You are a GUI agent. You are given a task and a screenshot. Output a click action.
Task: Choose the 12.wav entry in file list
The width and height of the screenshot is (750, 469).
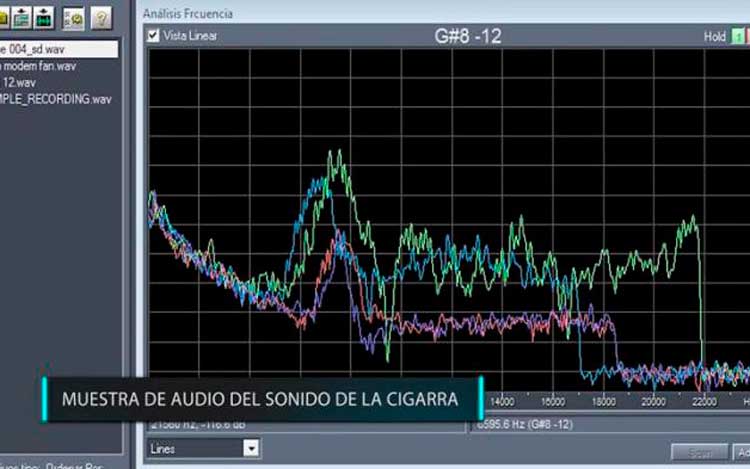click(22, 82)
